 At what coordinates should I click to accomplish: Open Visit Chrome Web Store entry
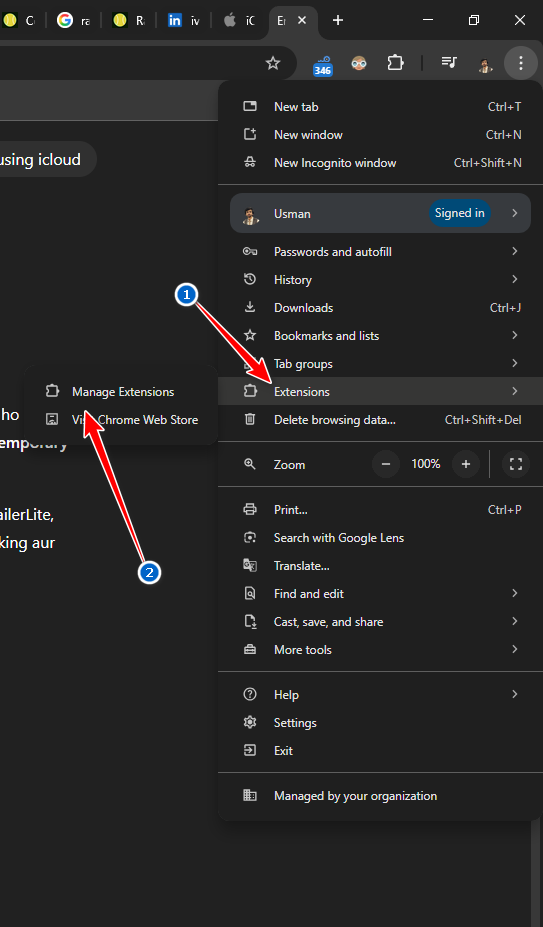[x=121, y=420]
